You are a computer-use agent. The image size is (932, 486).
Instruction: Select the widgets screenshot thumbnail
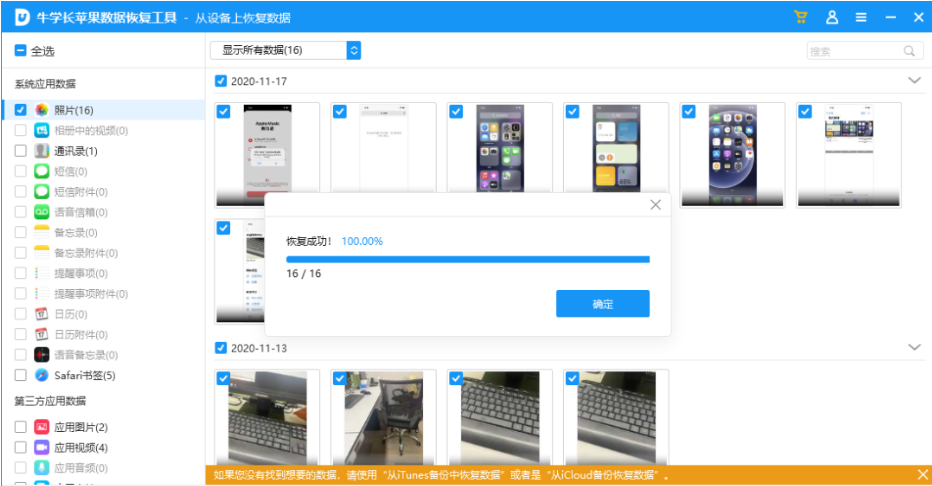coord(616,149)
